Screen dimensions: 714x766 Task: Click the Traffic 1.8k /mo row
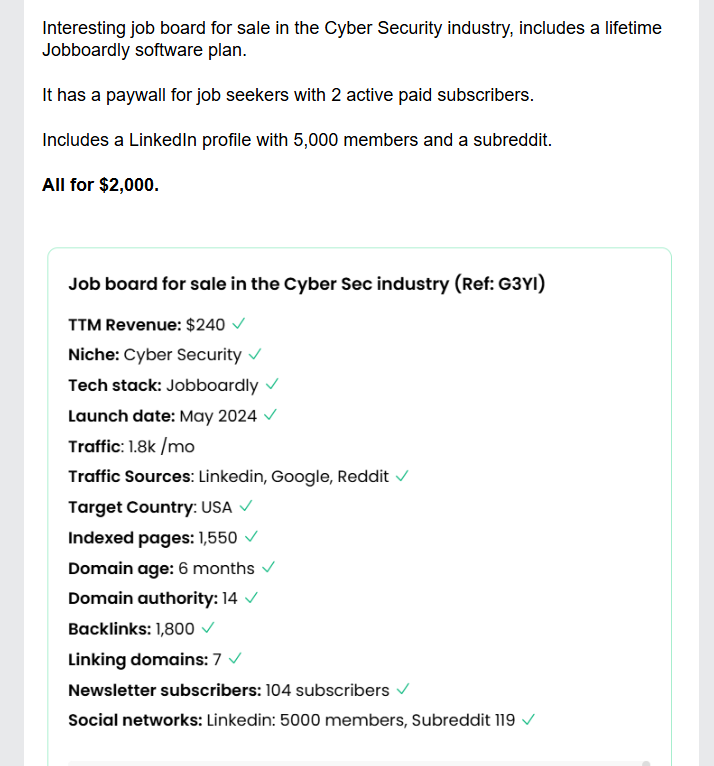(131, 446)
